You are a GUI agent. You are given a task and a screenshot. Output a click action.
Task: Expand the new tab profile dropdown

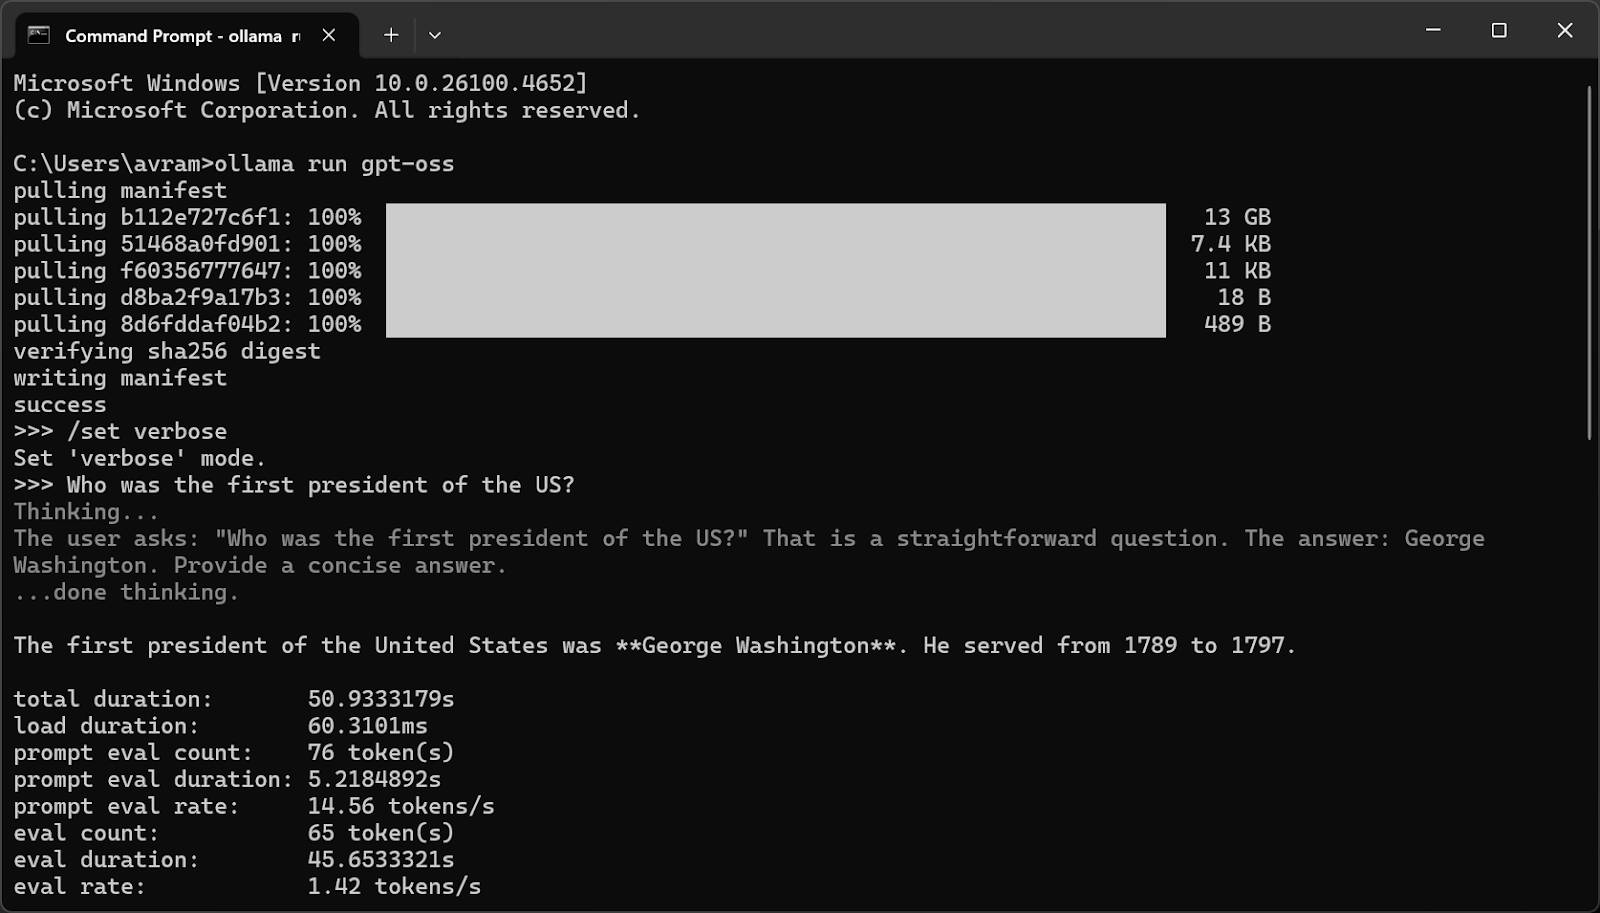point(435,35)
